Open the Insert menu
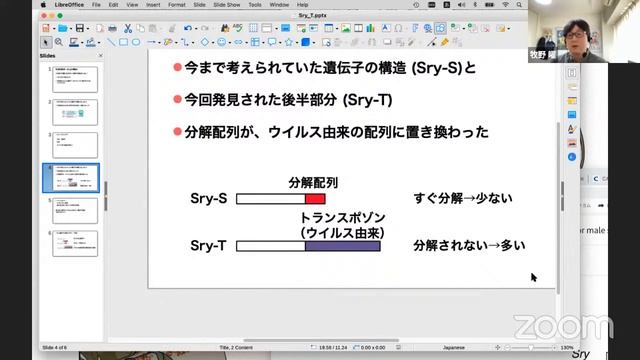This screenshot has height=360, width=640. click(x=153, y=5)
